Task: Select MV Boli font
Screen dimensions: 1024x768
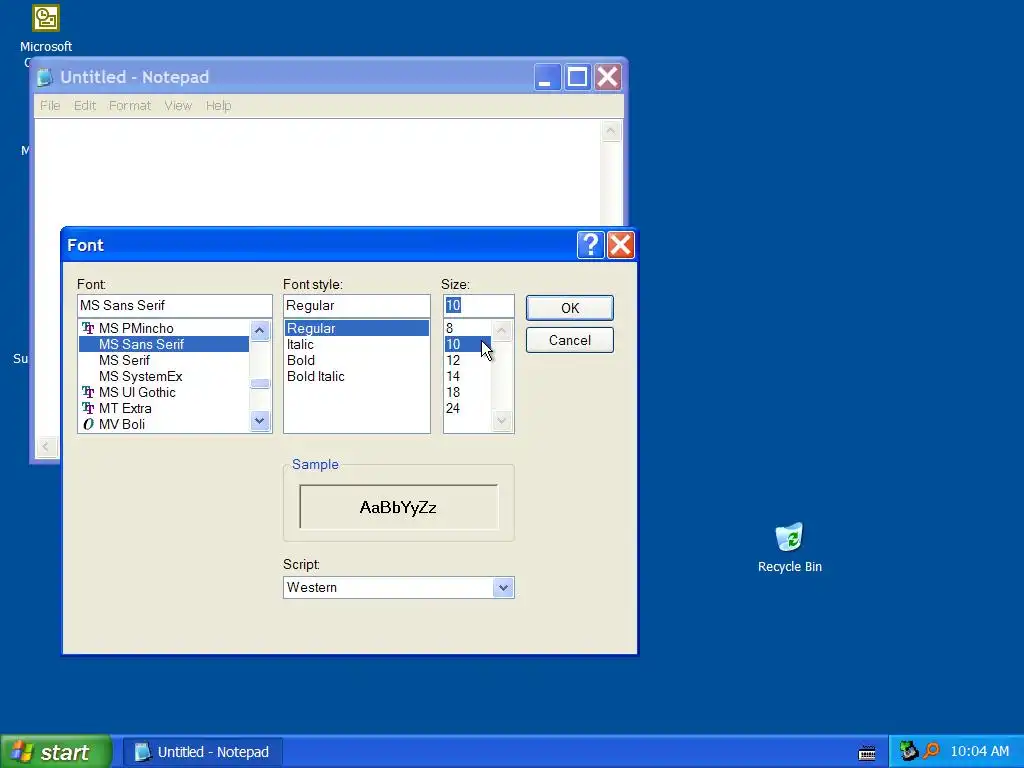Action: coord(163,424)
